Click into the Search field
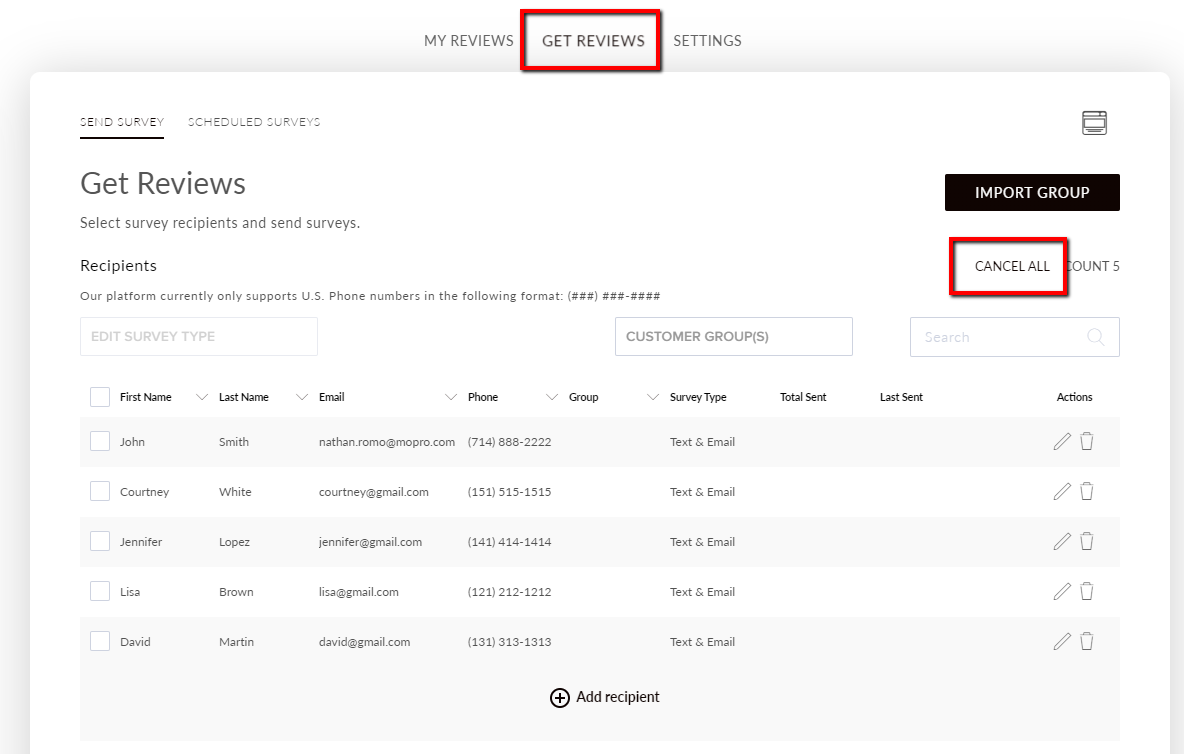Viewport: 1184px width, 754px height. pyautogui.click(x=1014, y=337)
